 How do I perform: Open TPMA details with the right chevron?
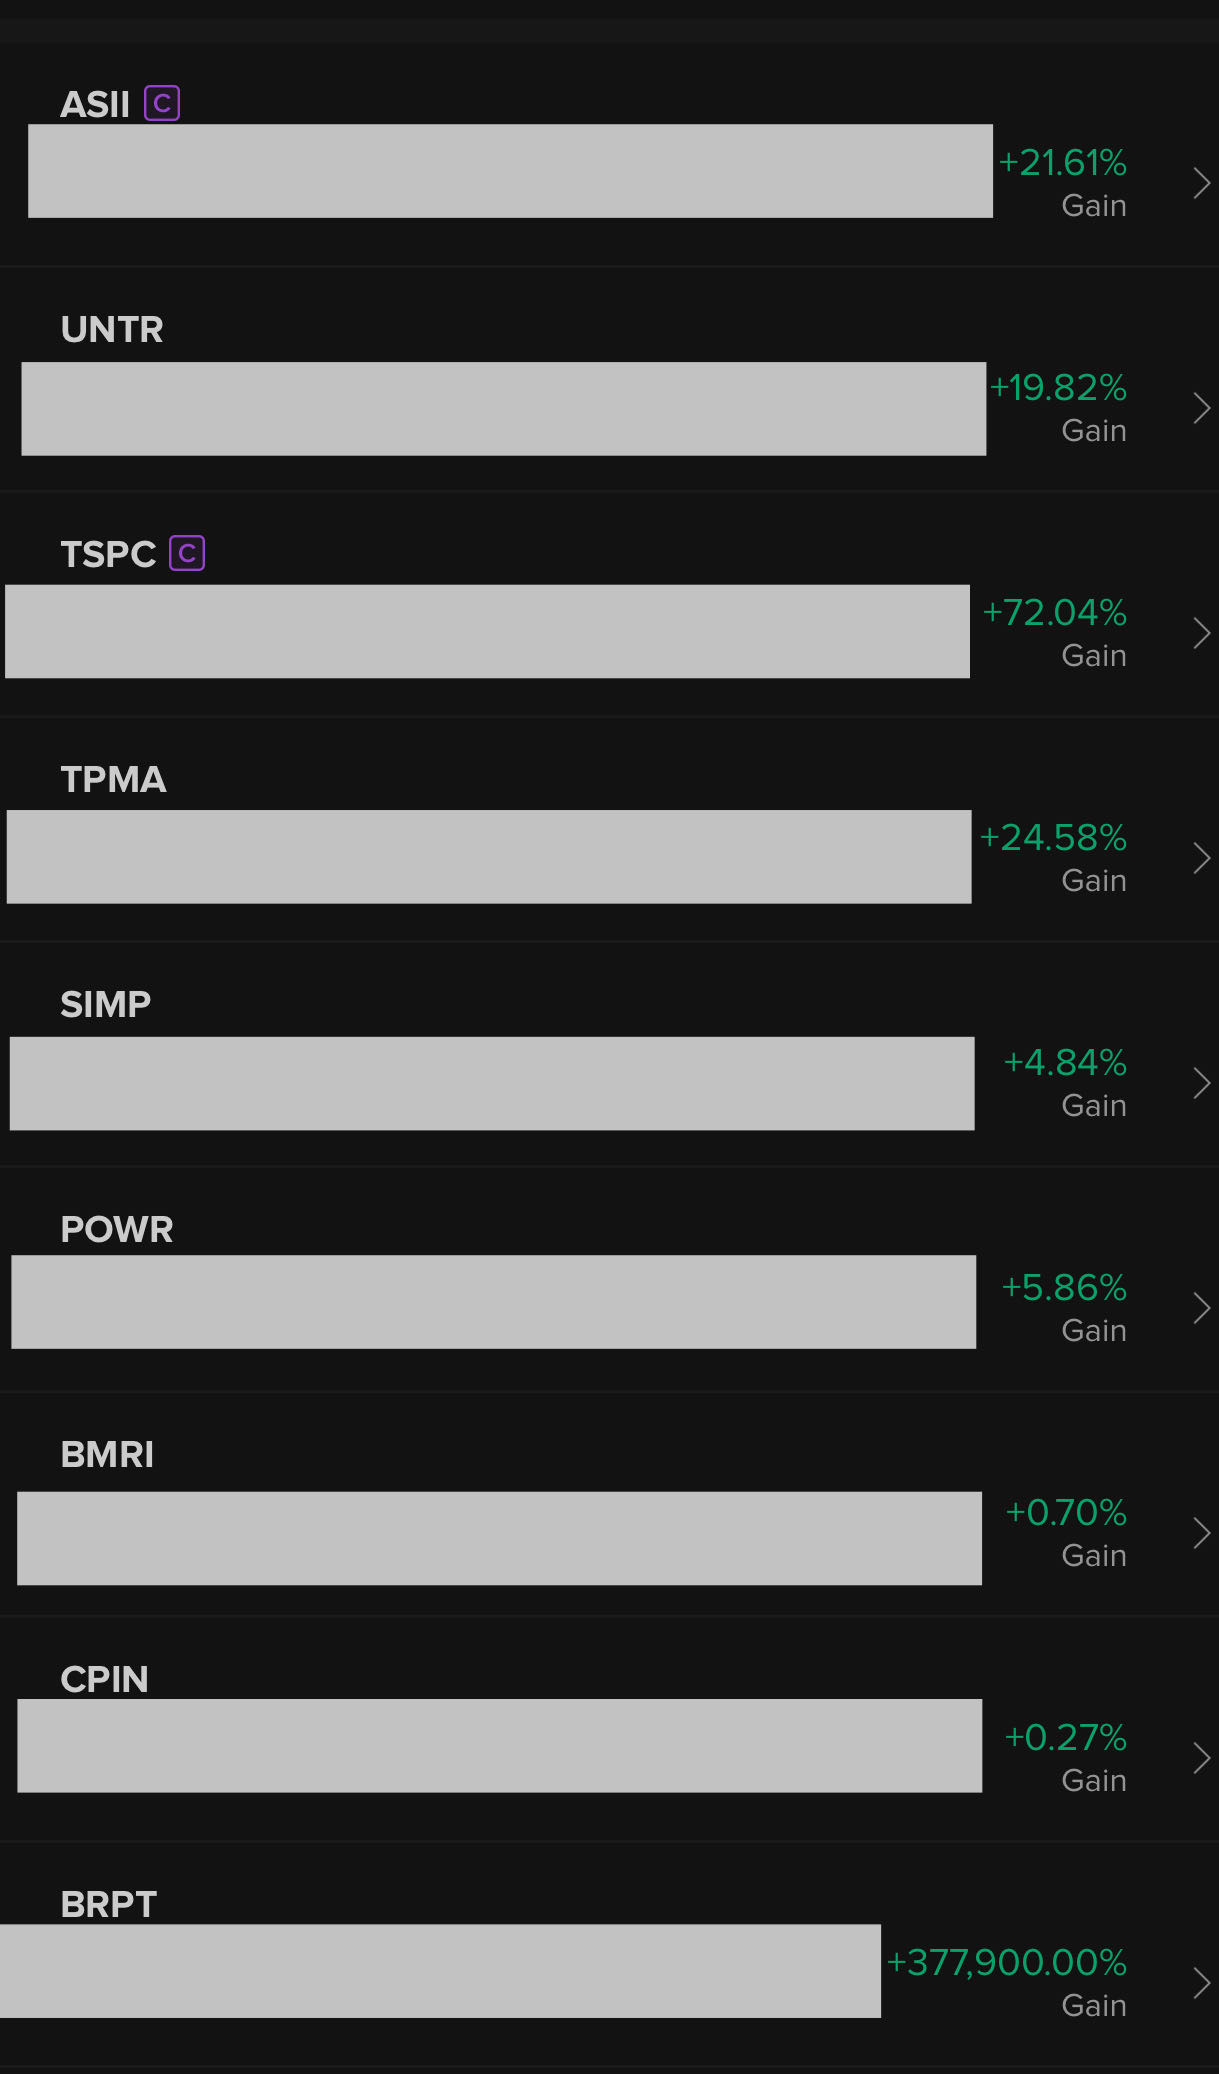tap(1201, 858)
